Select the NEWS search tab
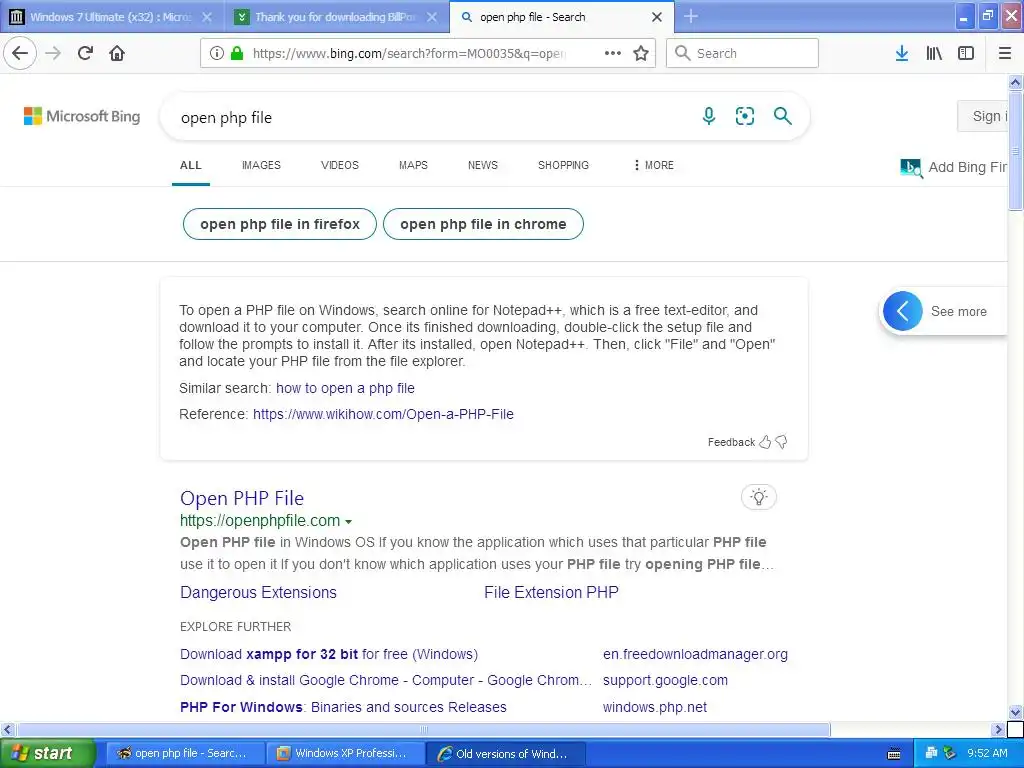Viewport: 1024px width, 768px height. pyautogui.click(x=483, y=165)
